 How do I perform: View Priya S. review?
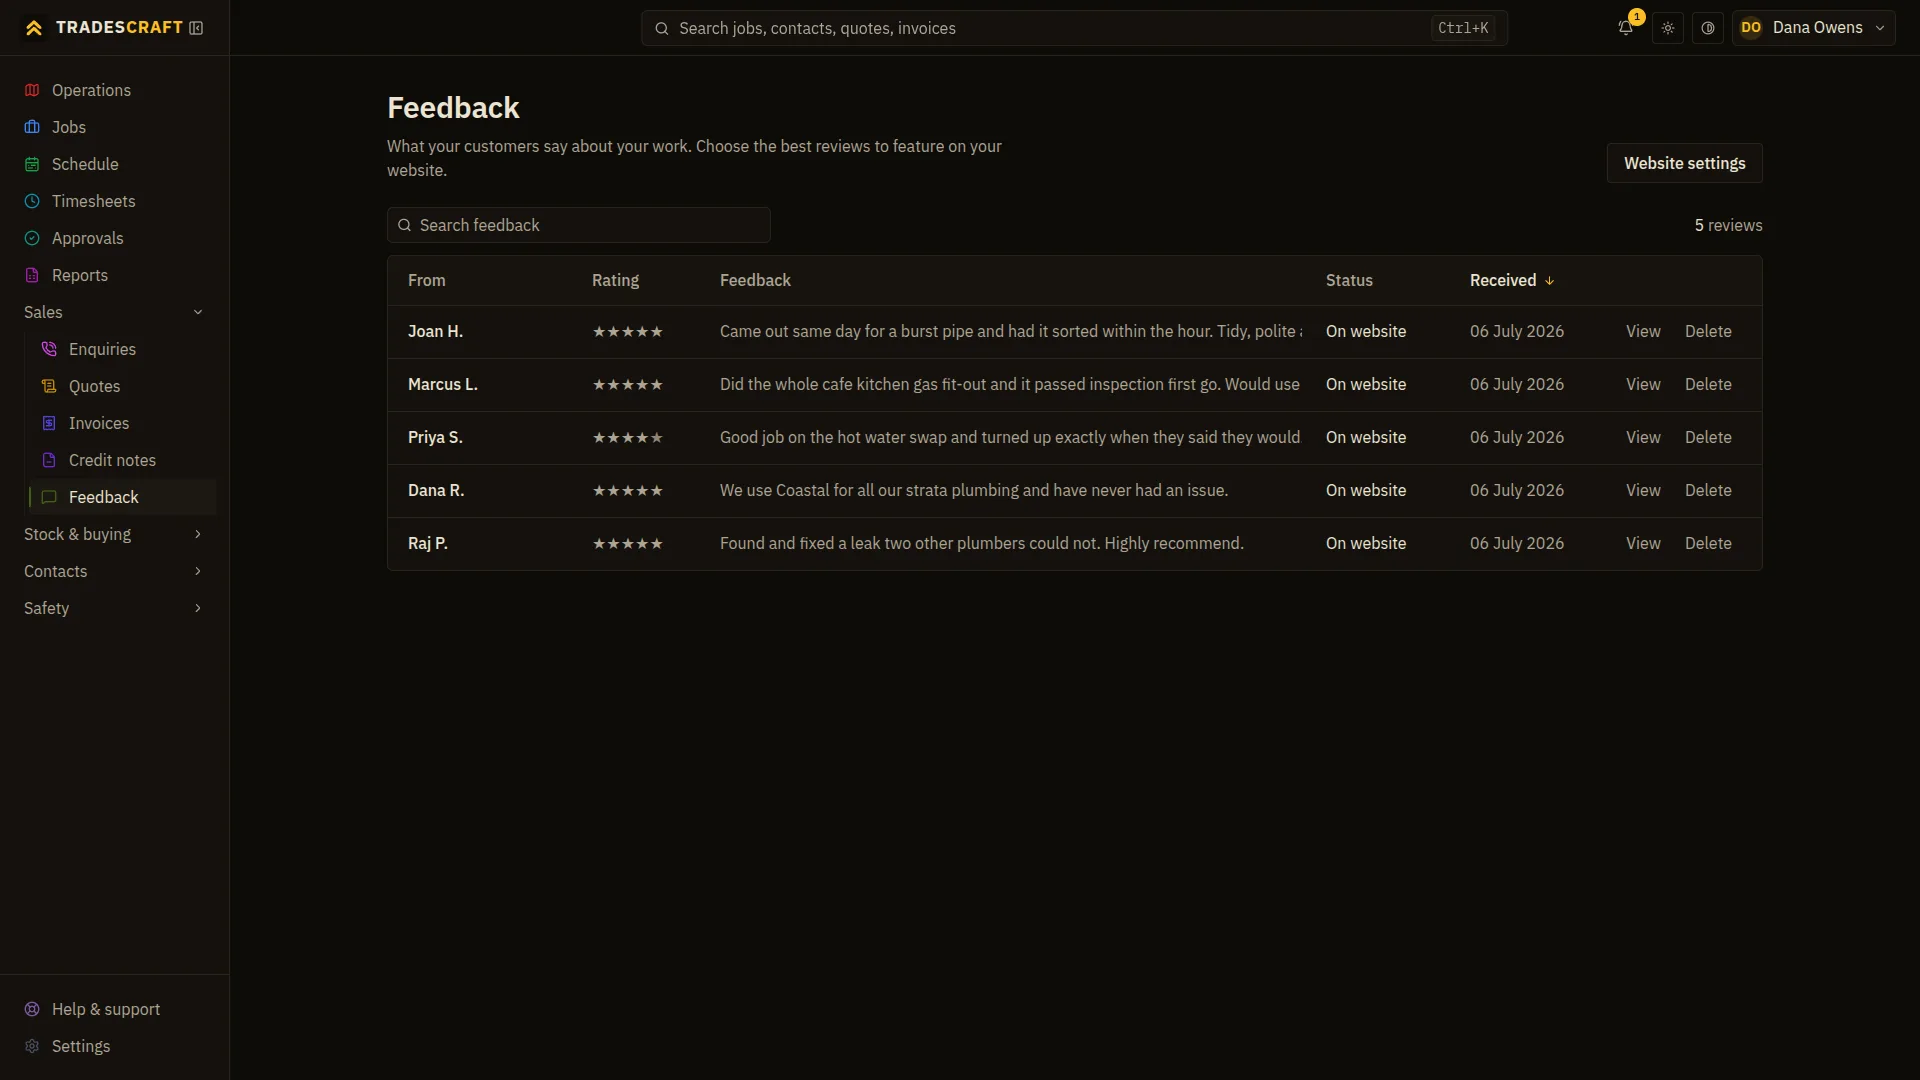tap(1643, 437)
